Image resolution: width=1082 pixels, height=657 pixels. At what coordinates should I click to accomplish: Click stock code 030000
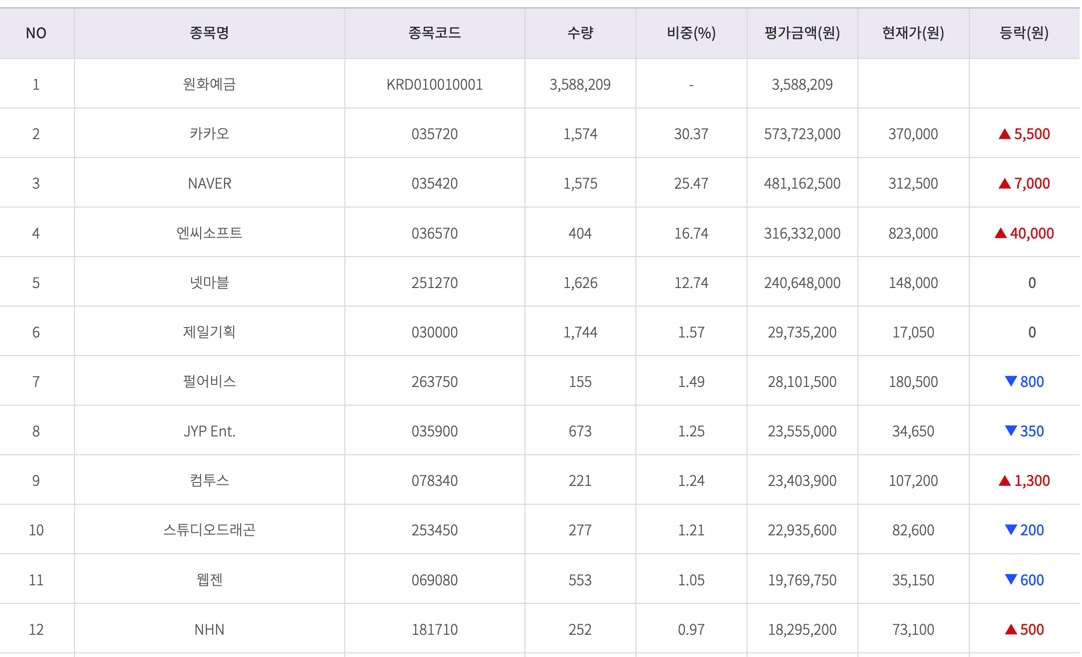[434, 332]
